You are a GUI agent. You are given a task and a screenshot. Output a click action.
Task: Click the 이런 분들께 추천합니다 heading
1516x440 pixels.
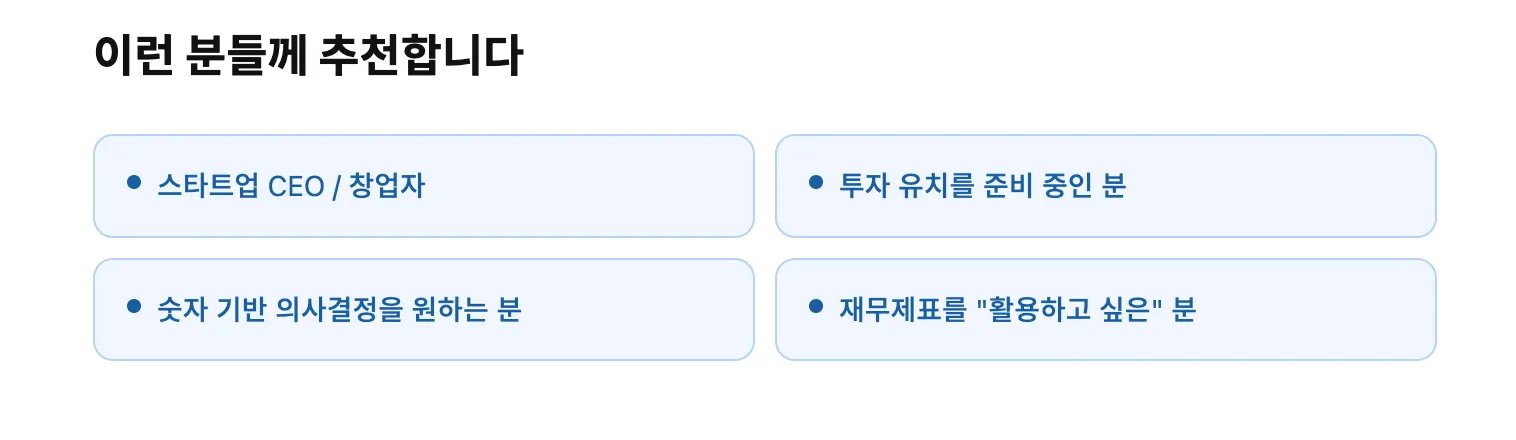pos(308,56)
